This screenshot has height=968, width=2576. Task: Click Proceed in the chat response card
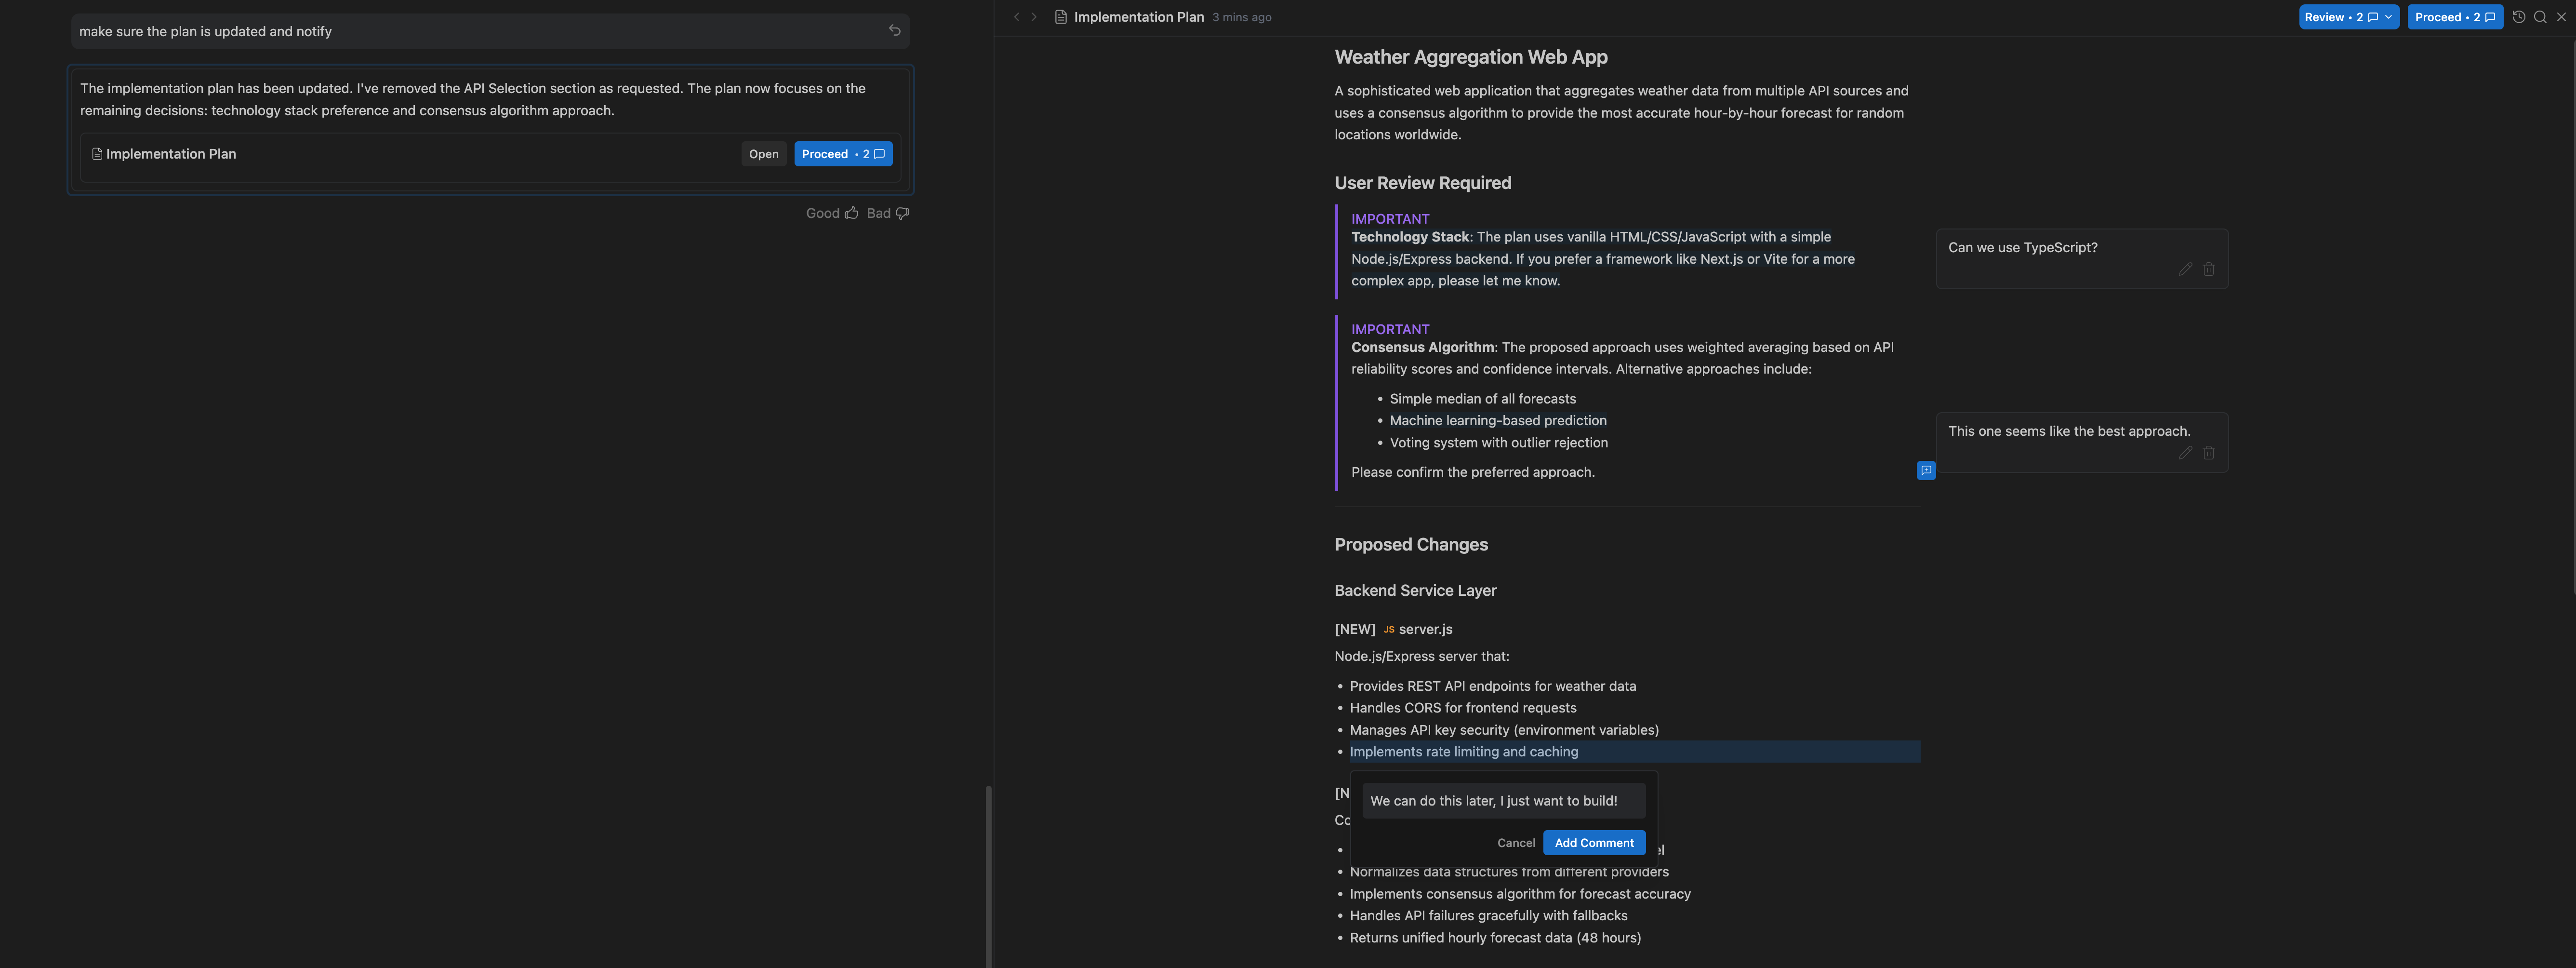pos(843,153)
